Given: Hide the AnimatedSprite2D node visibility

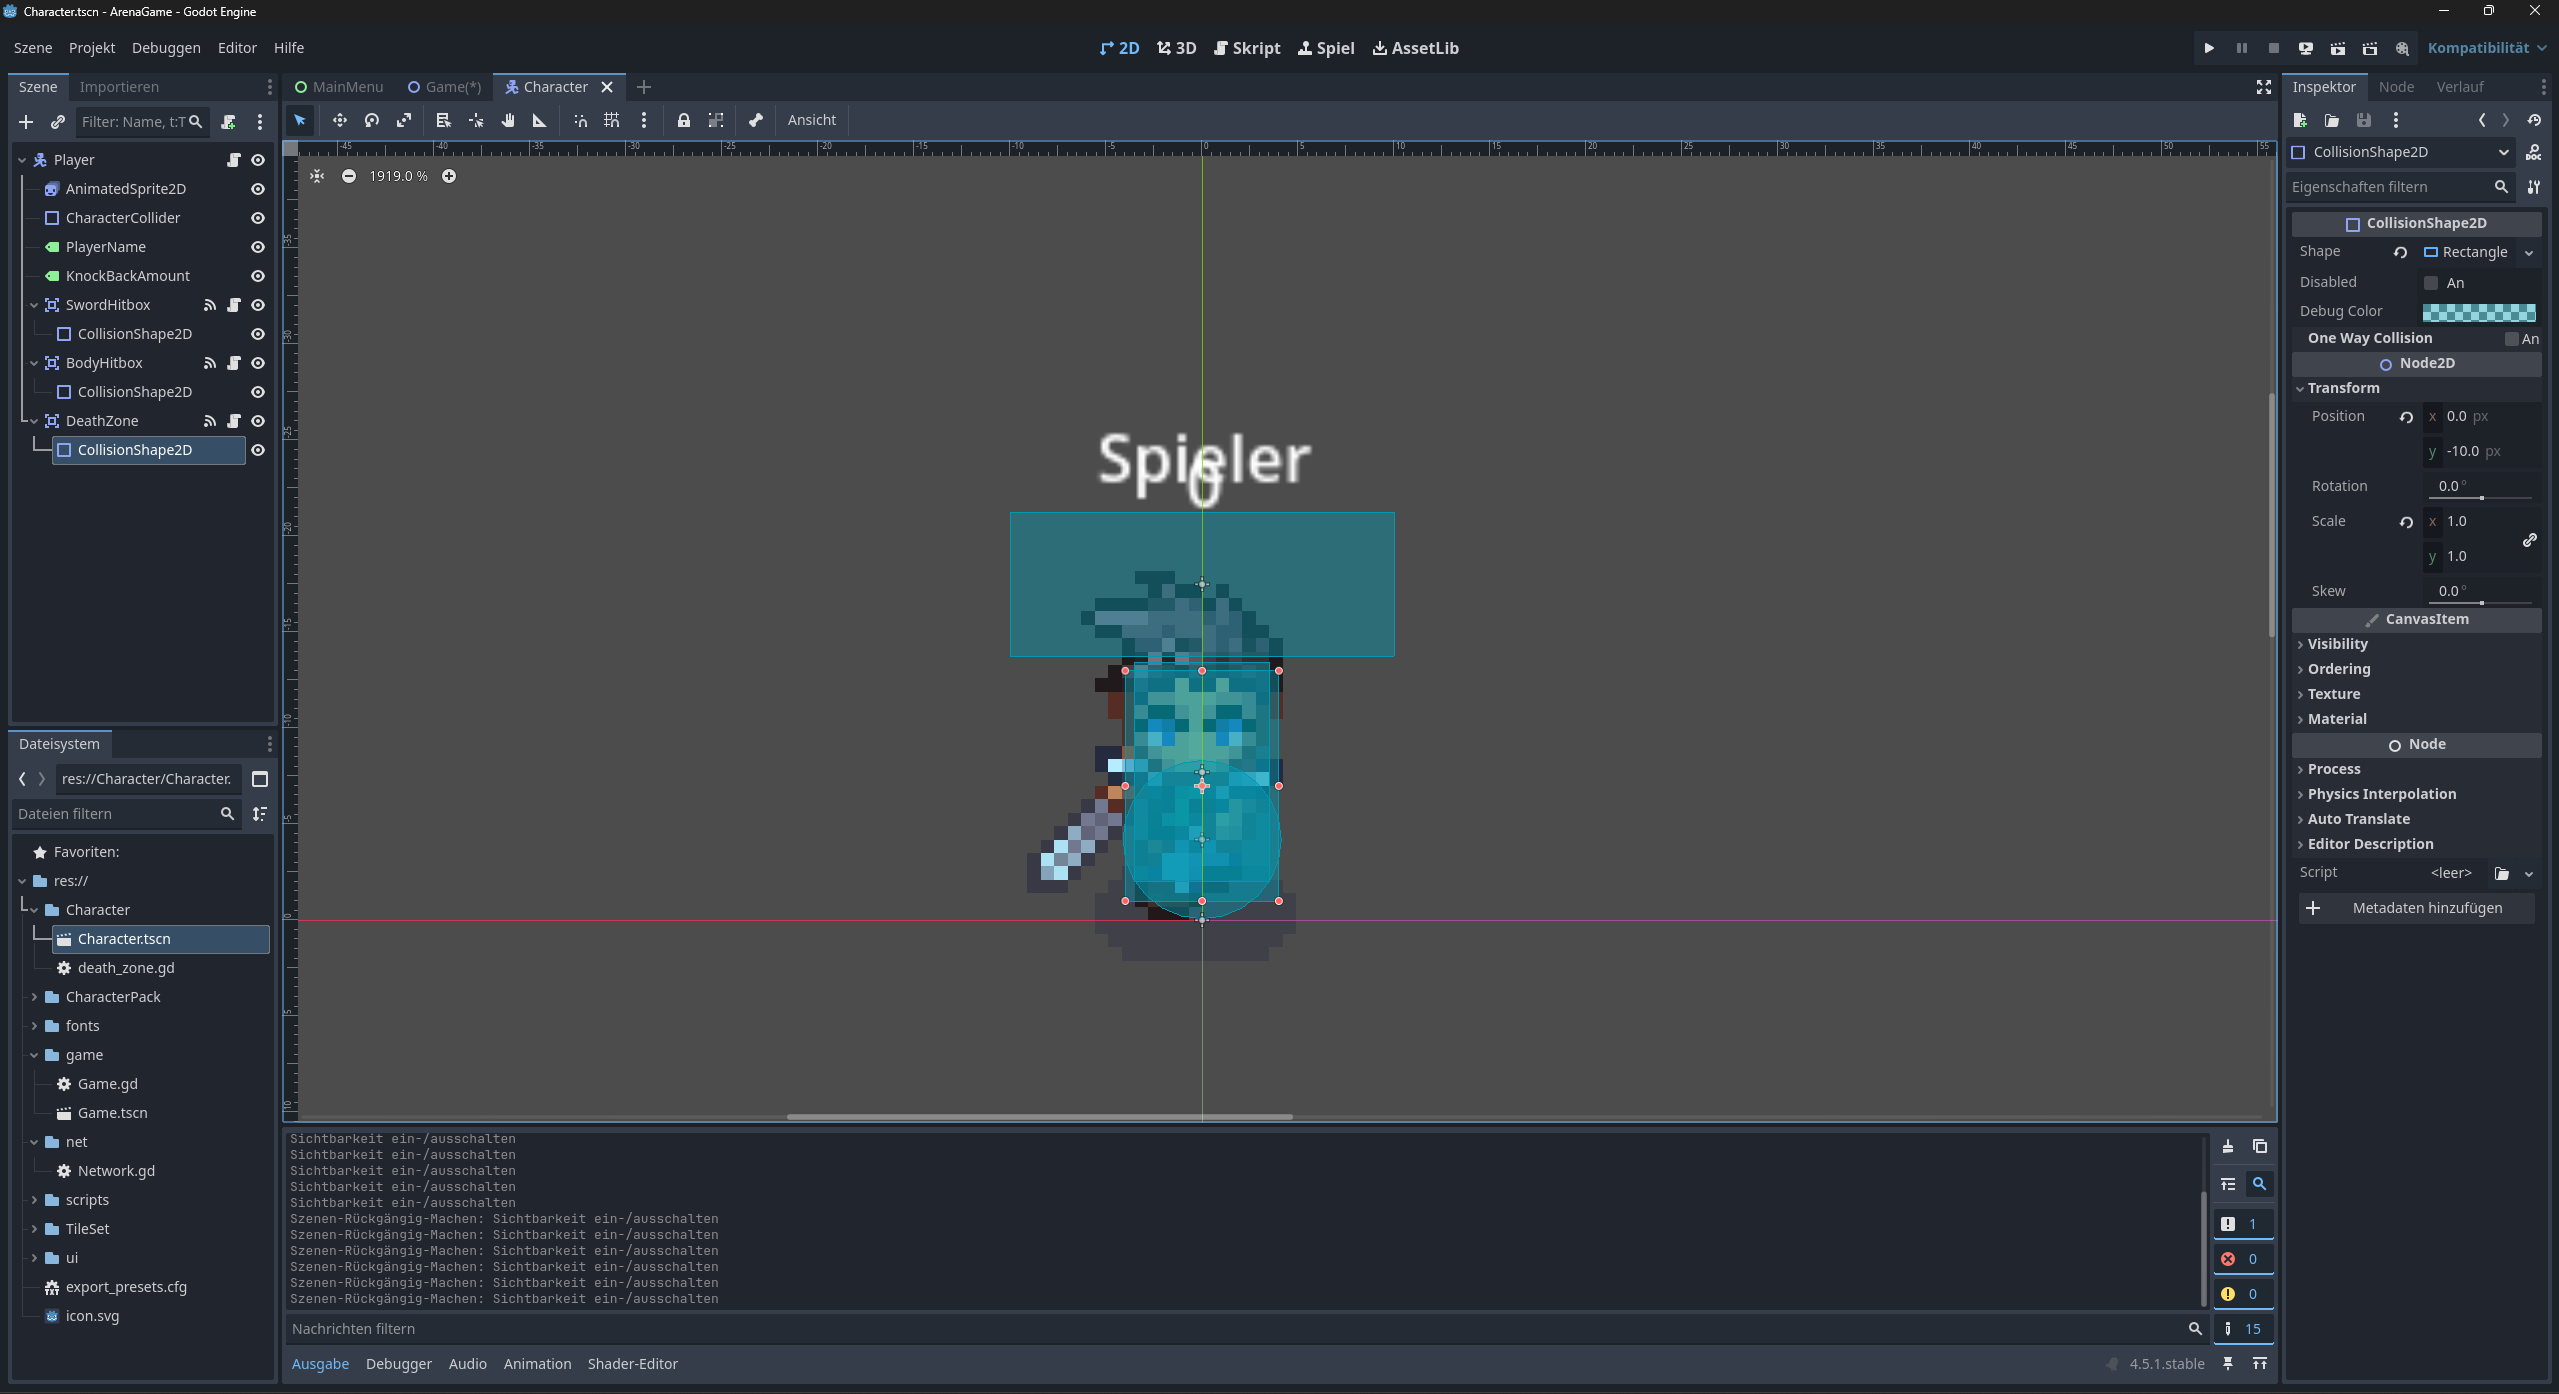Looking at the screenshot, I should point(258,189).
